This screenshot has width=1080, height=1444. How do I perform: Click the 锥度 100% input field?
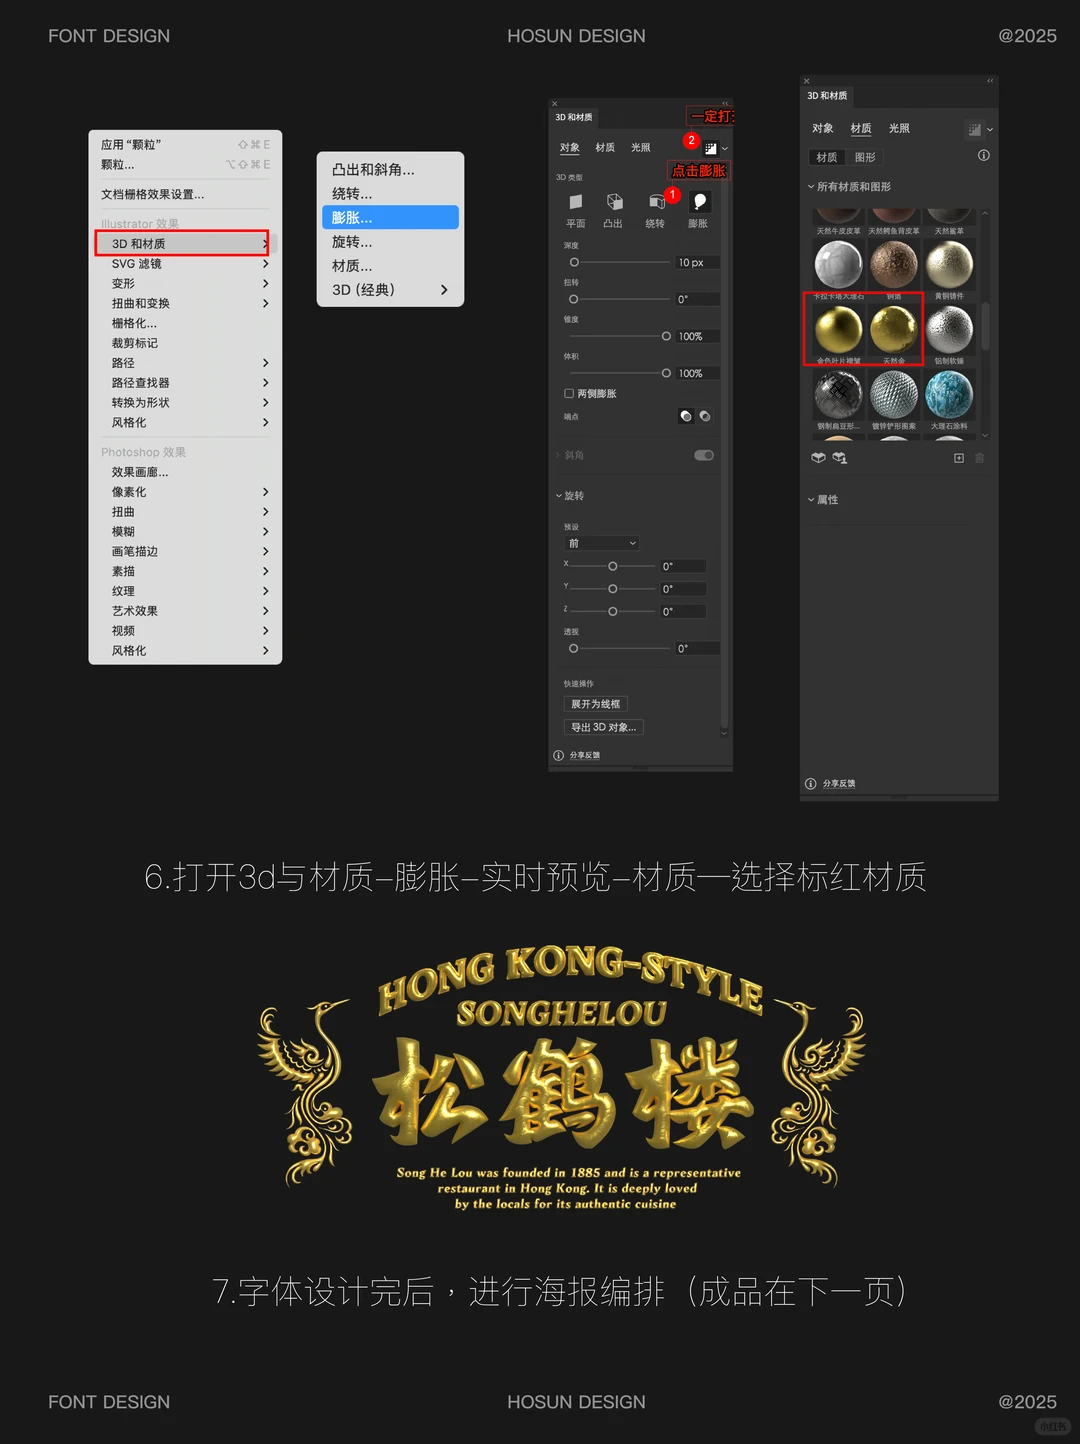[697, 337]
